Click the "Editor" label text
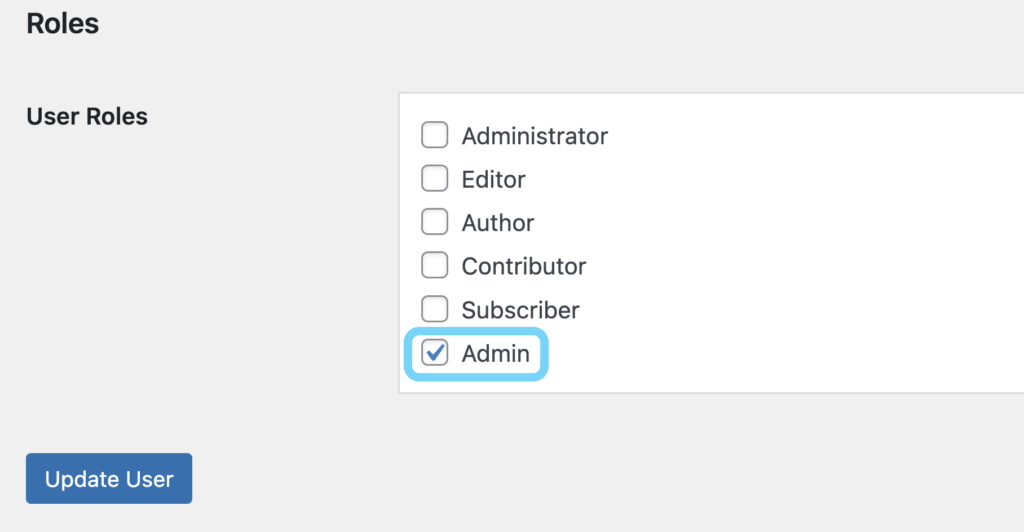The image size is (1024, 532). click(493, 180)
